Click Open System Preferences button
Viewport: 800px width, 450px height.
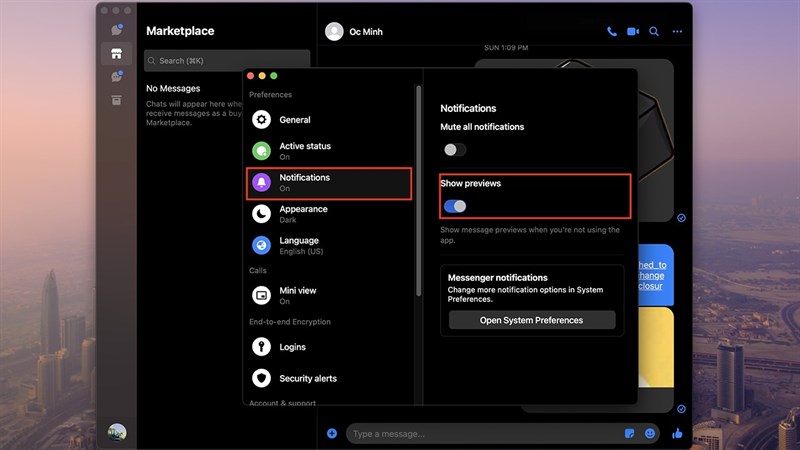point(532,320)
